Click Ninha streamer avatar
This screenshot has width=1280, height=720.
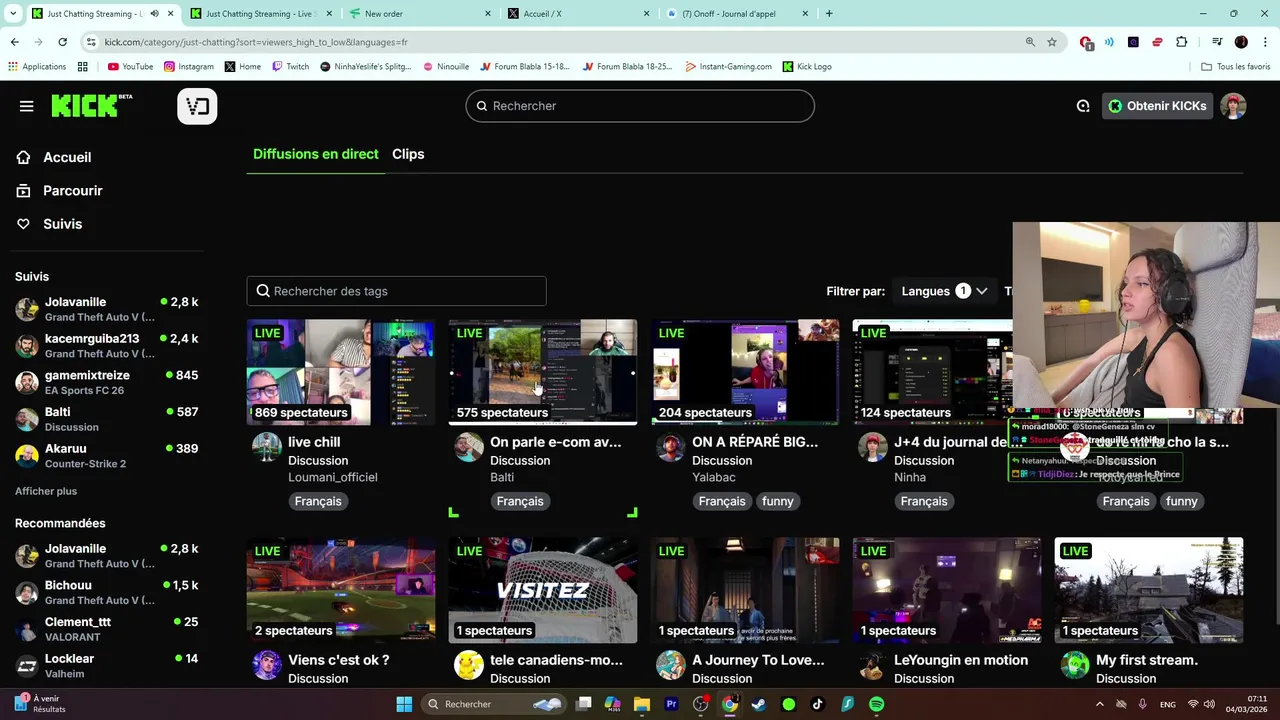point(873,447)
